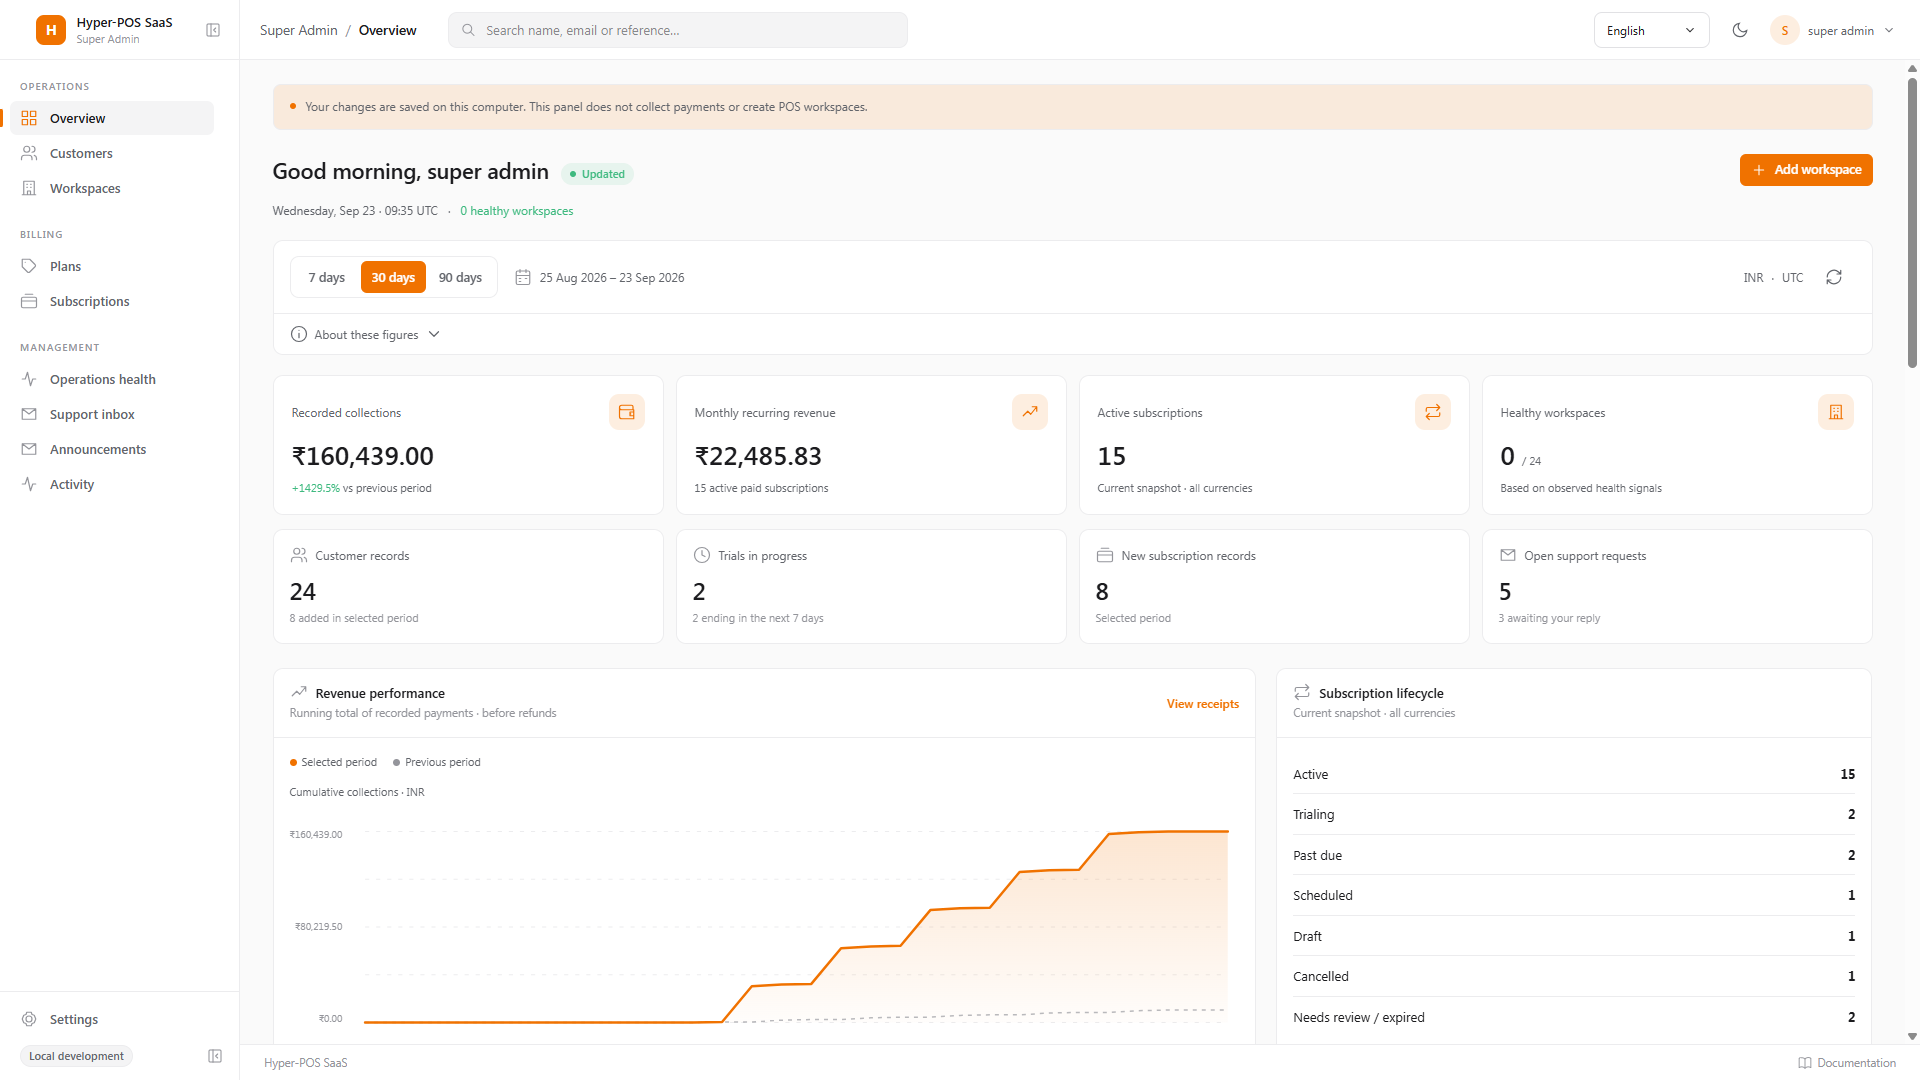Open Customers in the sidebar
This screenshot has width=1920, height=1080.
pos(112,153)
